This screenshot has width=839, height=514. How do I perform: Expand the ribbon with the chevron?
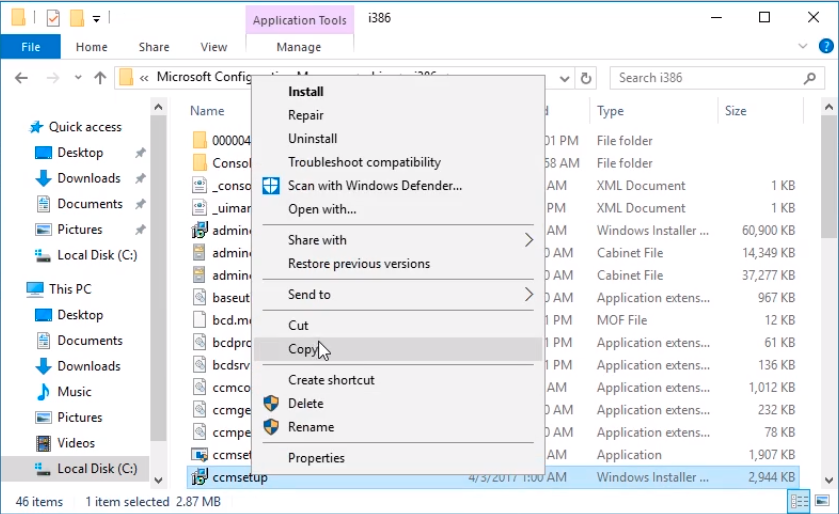pyautogui.click(x=803, y=47)
